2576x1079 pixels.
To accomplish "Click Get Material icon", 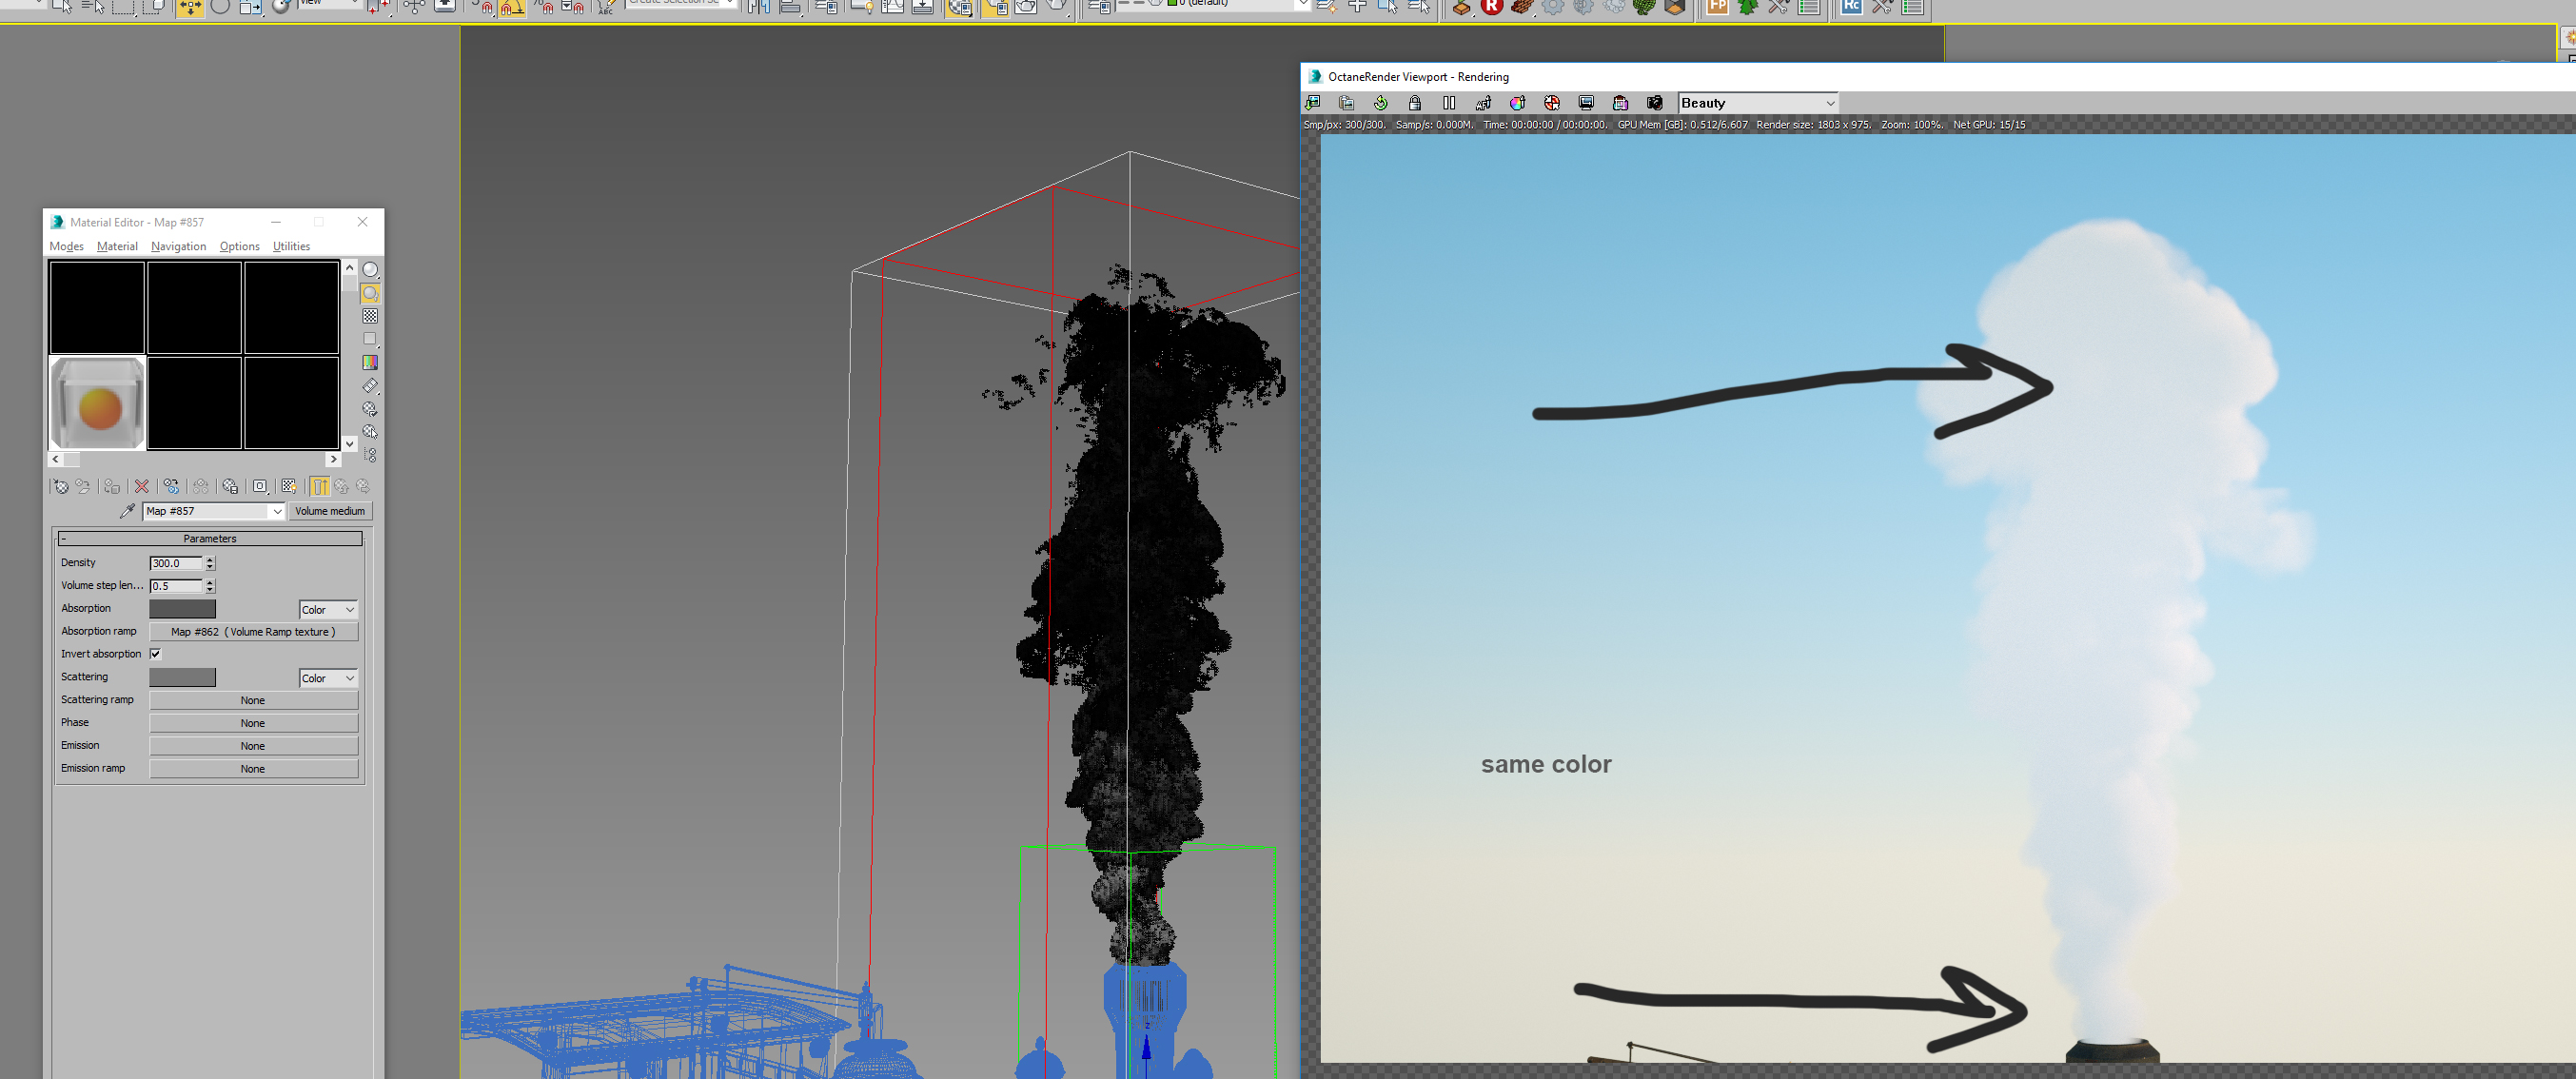I will point(60,486).
